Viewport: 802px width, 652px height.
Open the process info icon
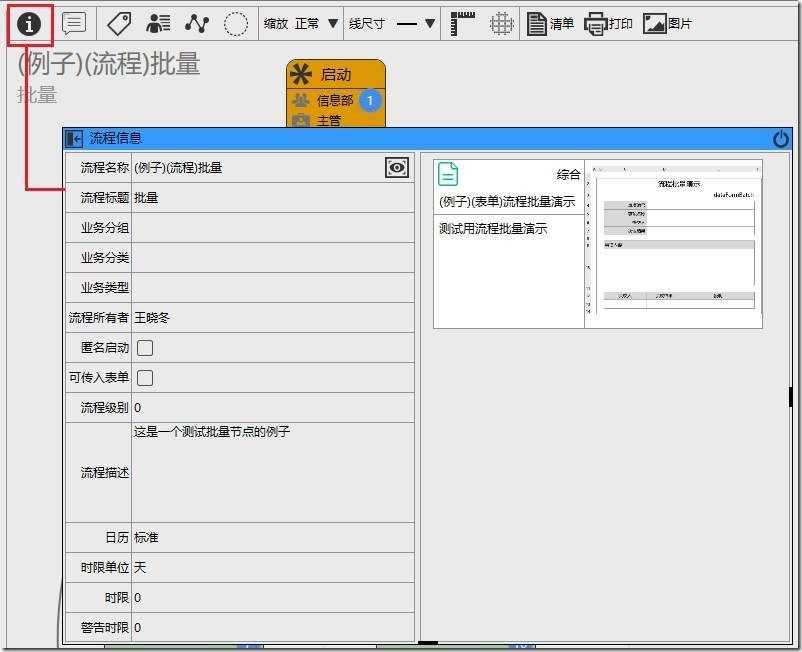click(29, 24)
